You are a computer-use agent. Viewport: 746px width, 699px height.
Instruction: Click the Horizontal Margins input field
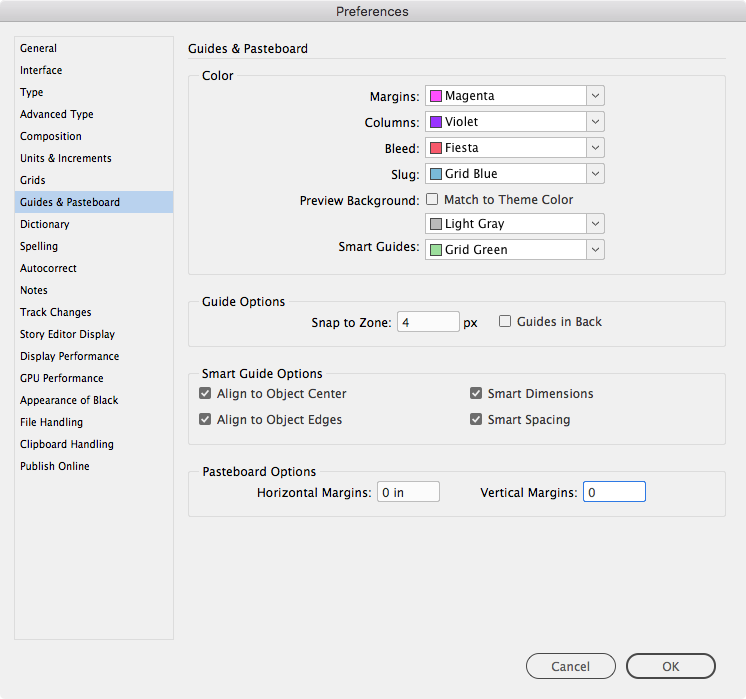408,492
